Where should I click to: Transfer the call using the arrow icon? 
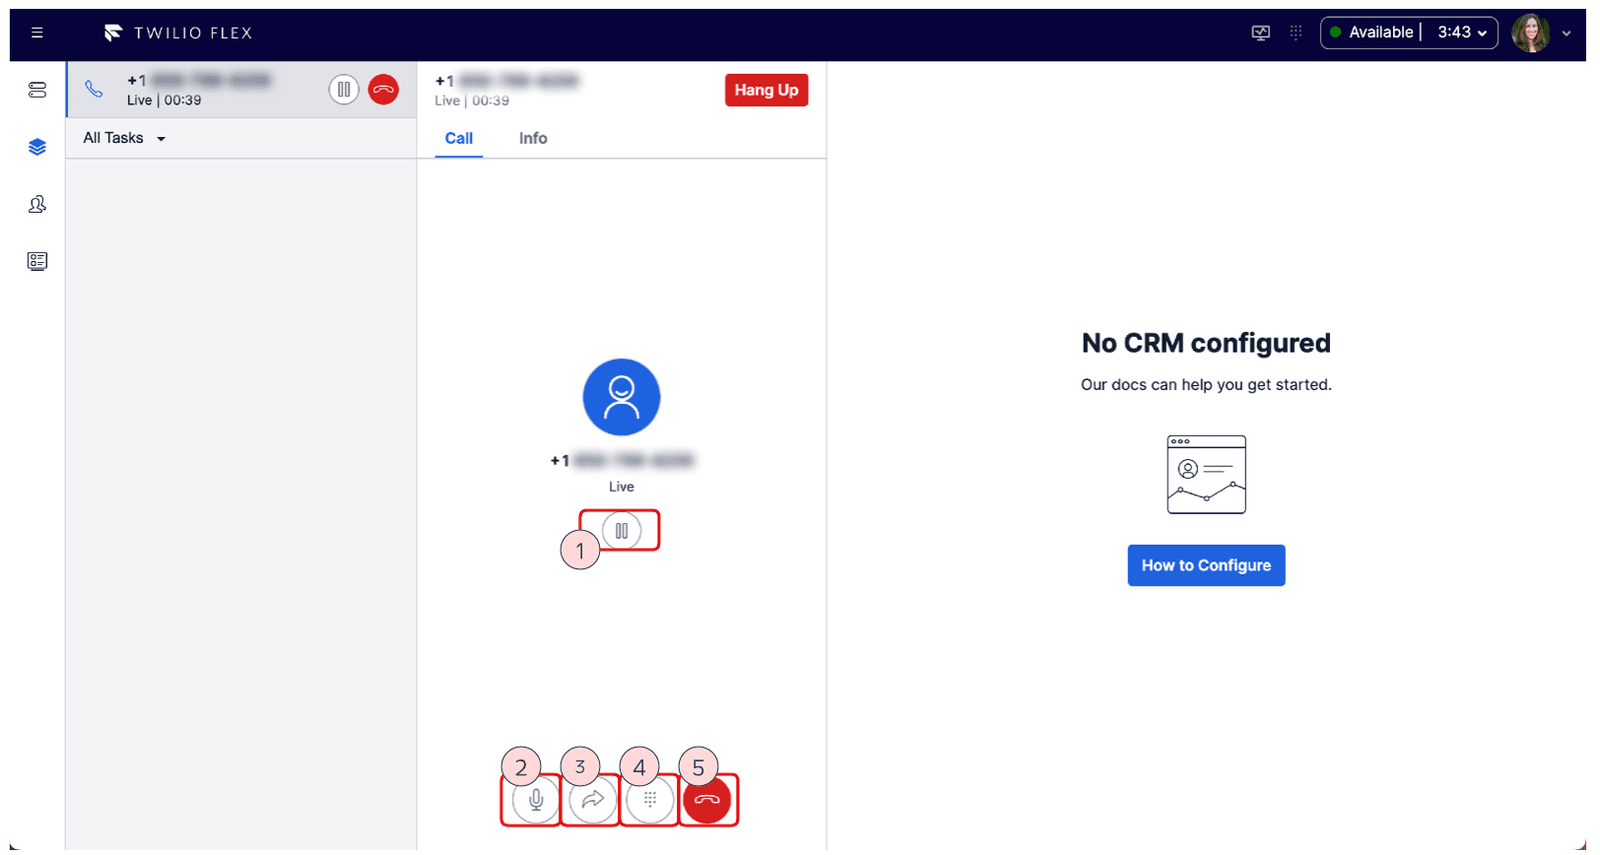[x=593, y=800]
